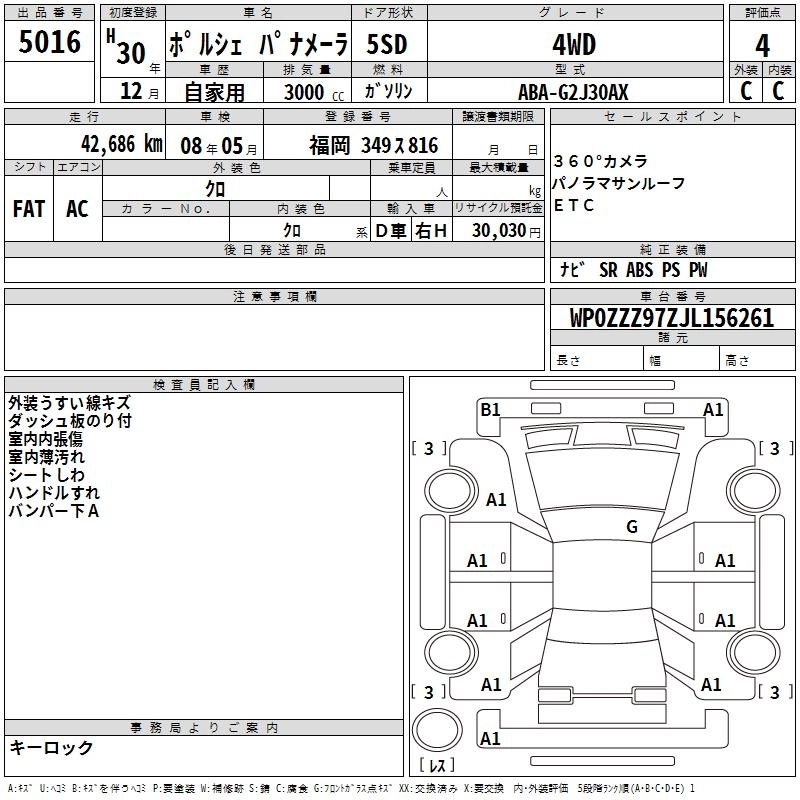Image resolution: width=800 pixels, height=800 pixels.
Task: Click the 長さ dimension field
Action: click(x=597, y=358)
